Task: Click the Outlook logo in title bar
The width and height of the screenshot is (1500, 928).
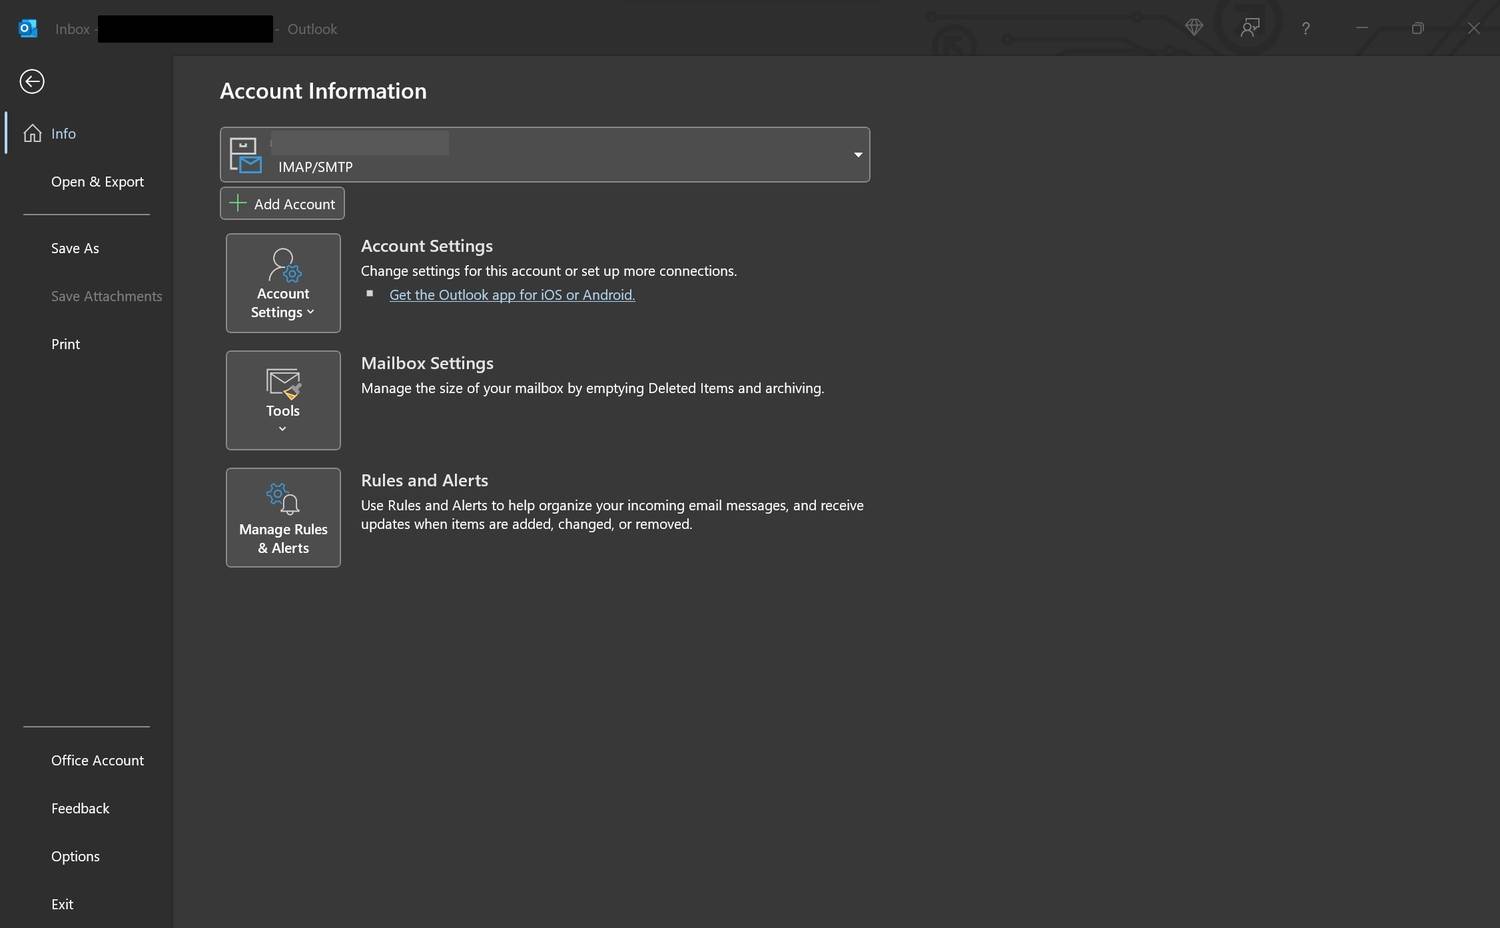Action: (28, 28)
